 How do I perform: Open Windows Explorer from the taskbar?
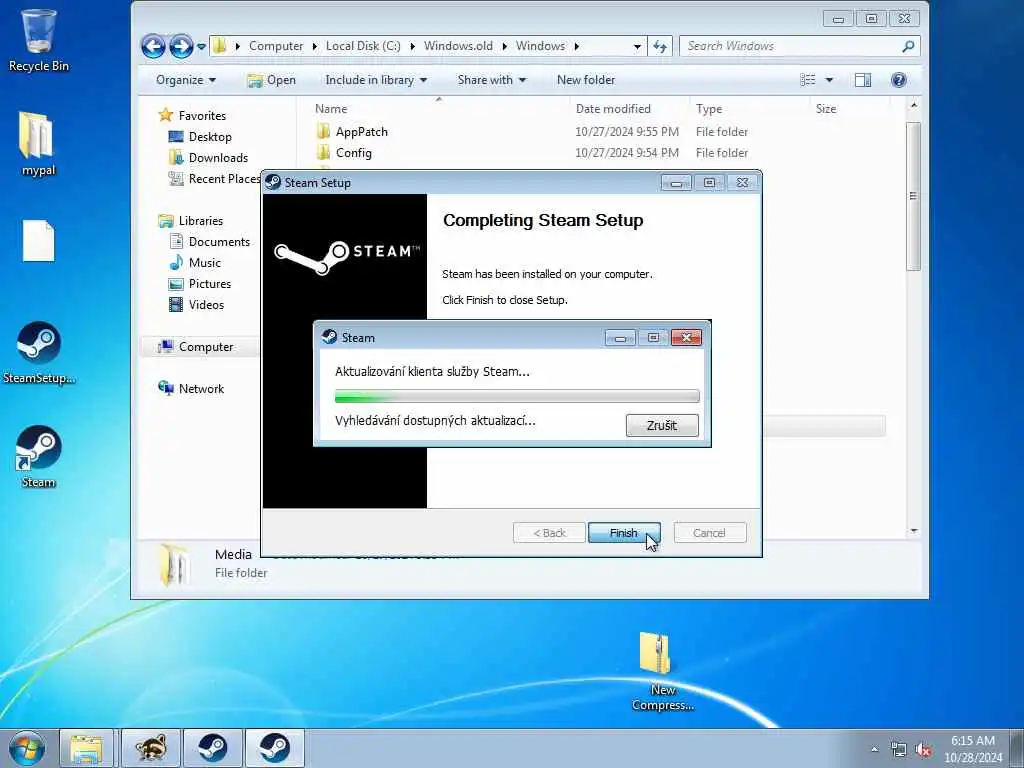click(87, 748)
